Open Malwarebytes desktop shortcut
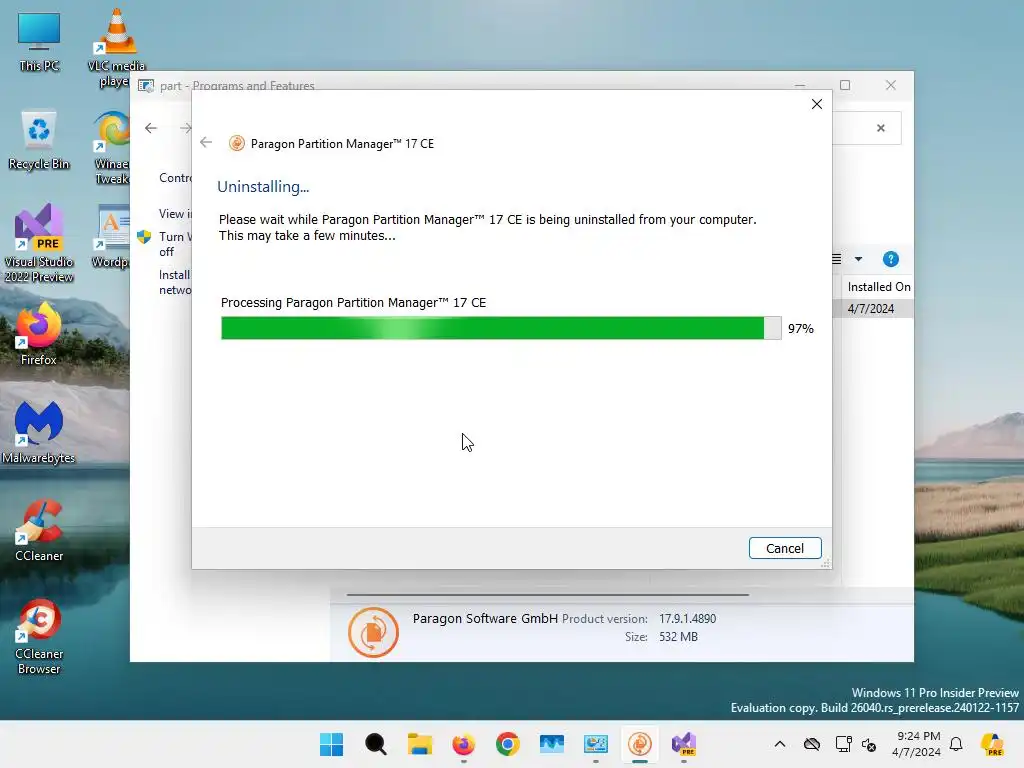 click(x=39, y=432)
